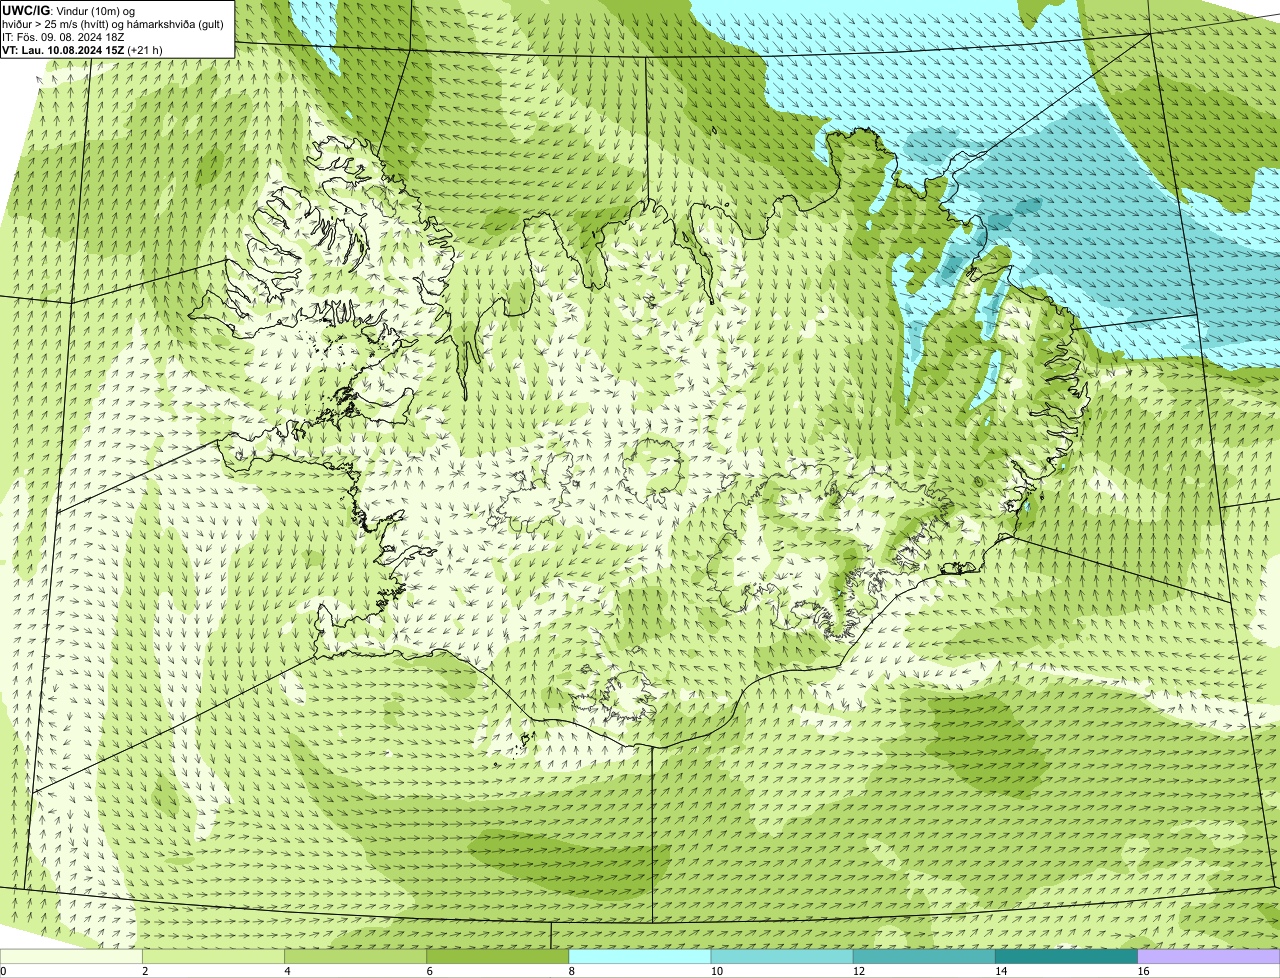Click the '4' scale label
This screenshot has height=978, width=1280.
287,971
